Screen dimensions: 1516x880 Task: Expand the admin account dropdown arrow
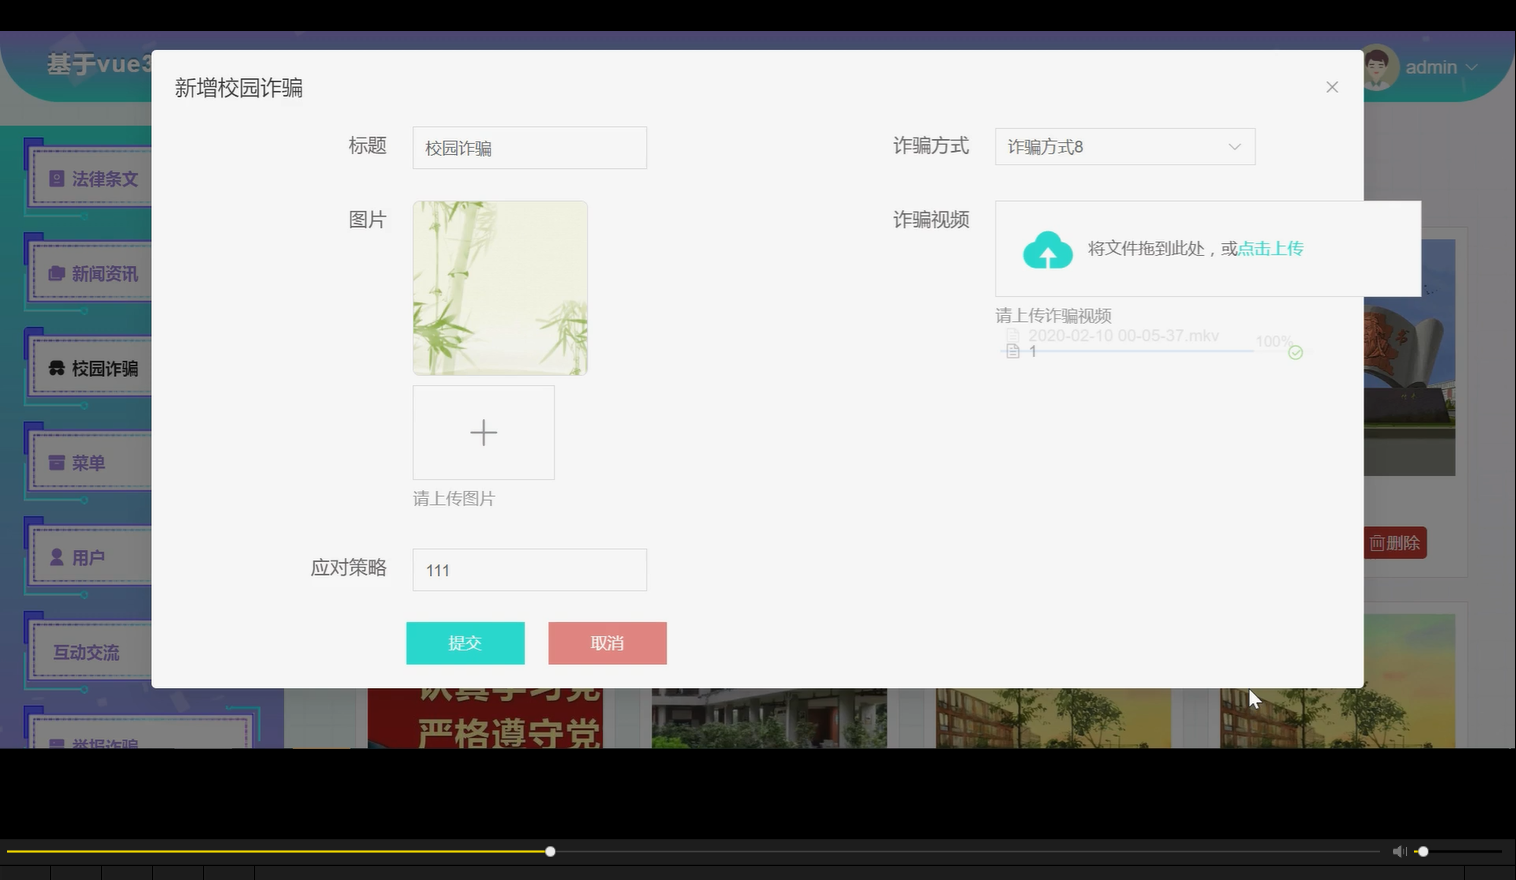[x=1469, y=67]
